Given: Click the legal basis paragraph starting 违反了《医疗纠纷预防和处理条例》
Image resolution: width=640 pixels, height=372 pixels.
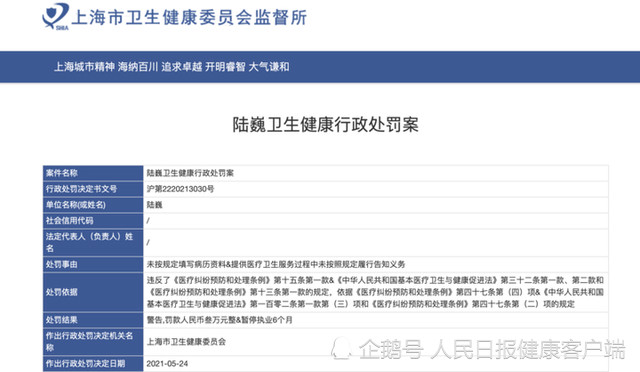Looking at the screenshot, I should tap(375, 292).
